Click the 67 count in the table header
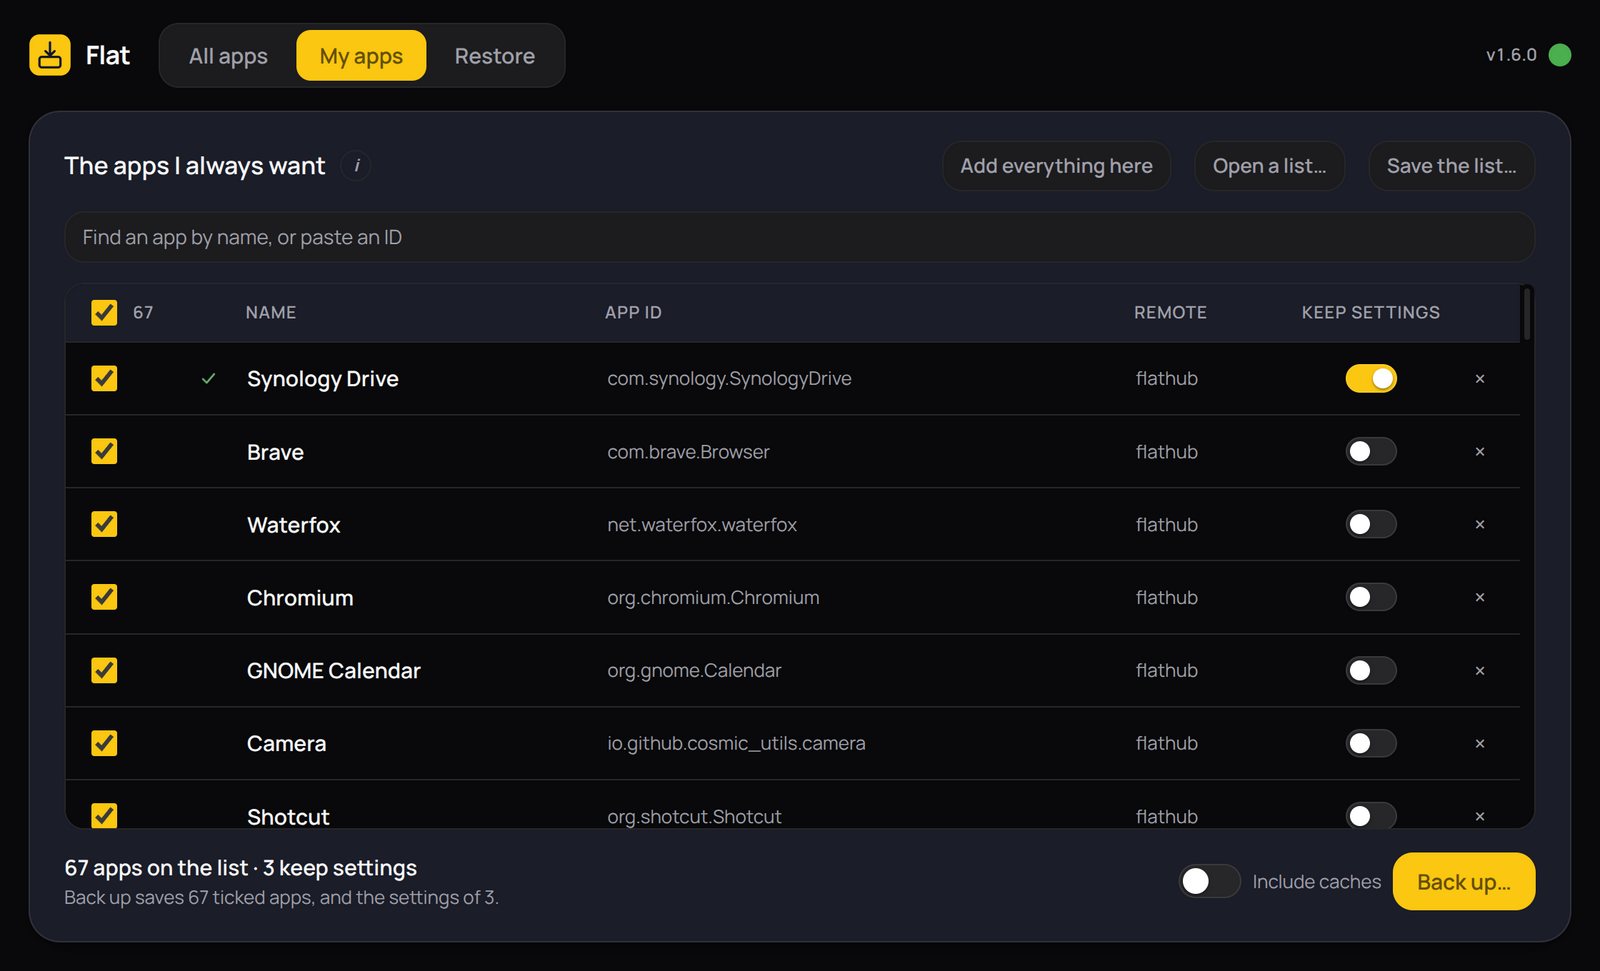This screenshot has height=971, width=1600. click(143, 313)
